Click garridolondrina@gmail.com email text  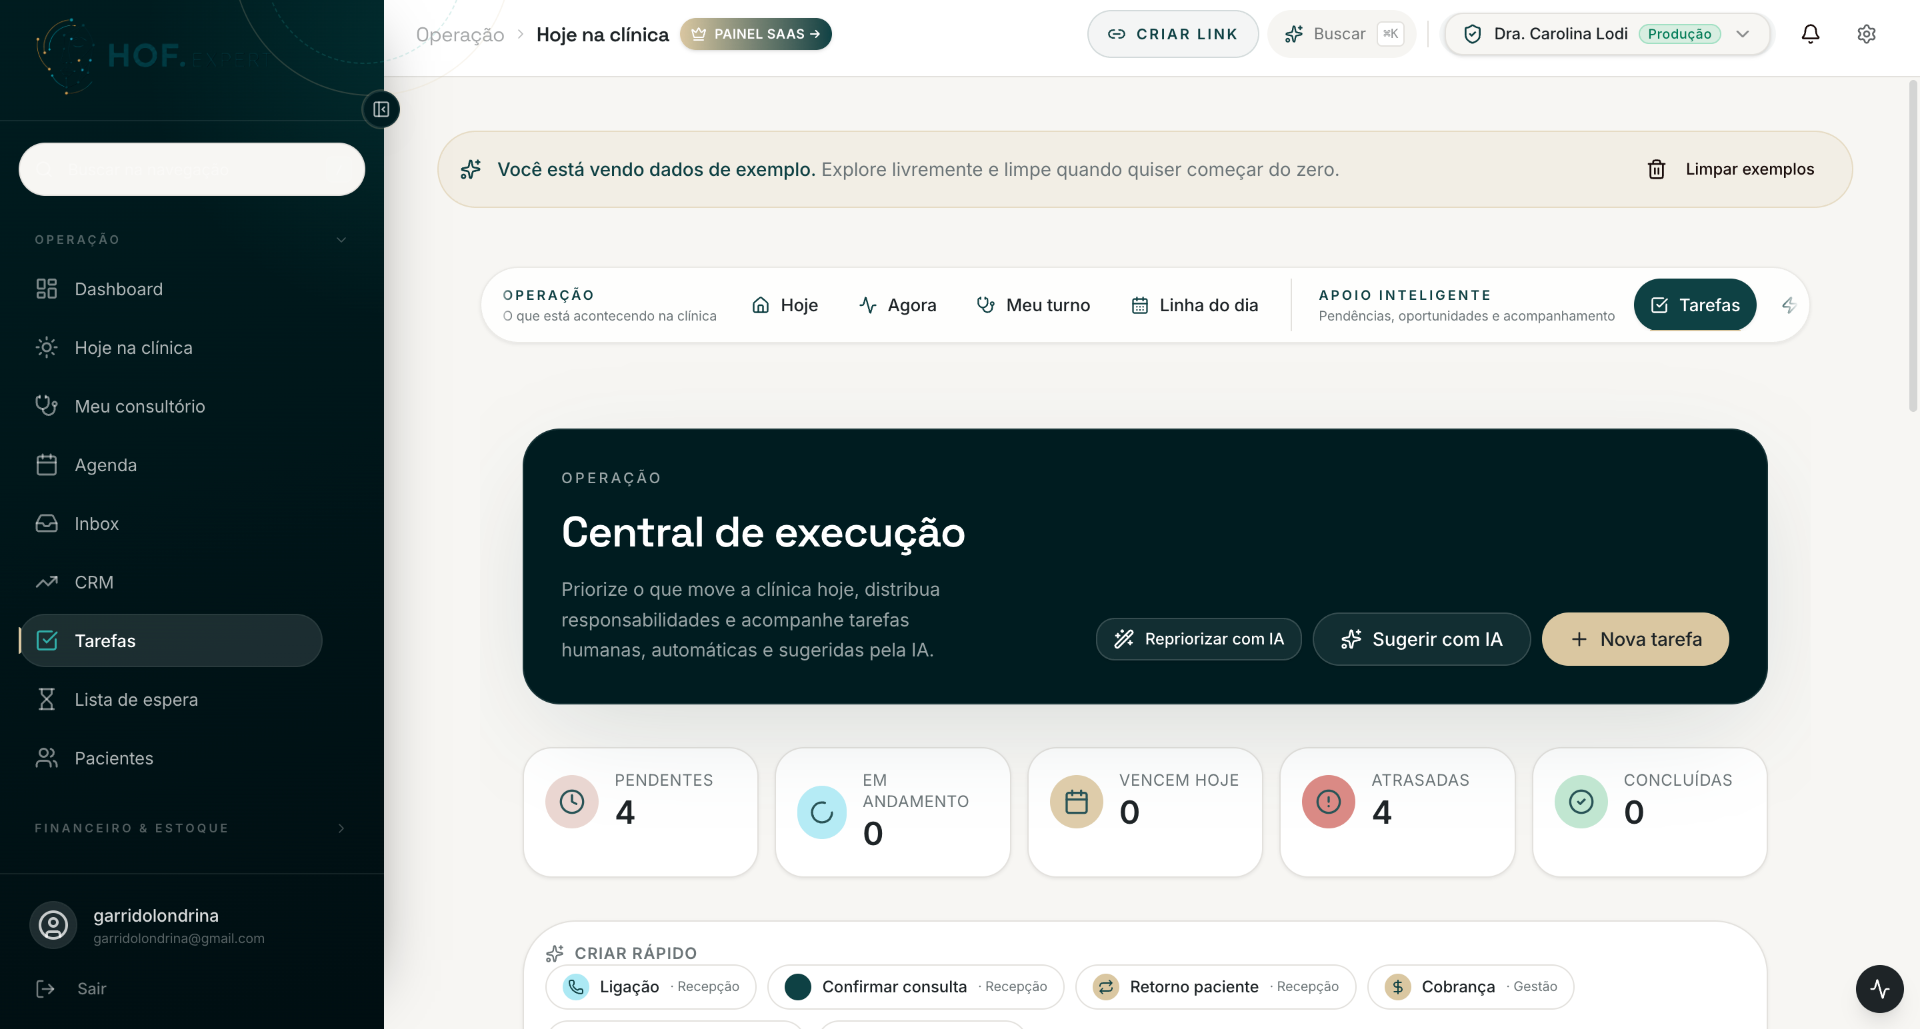179,939
